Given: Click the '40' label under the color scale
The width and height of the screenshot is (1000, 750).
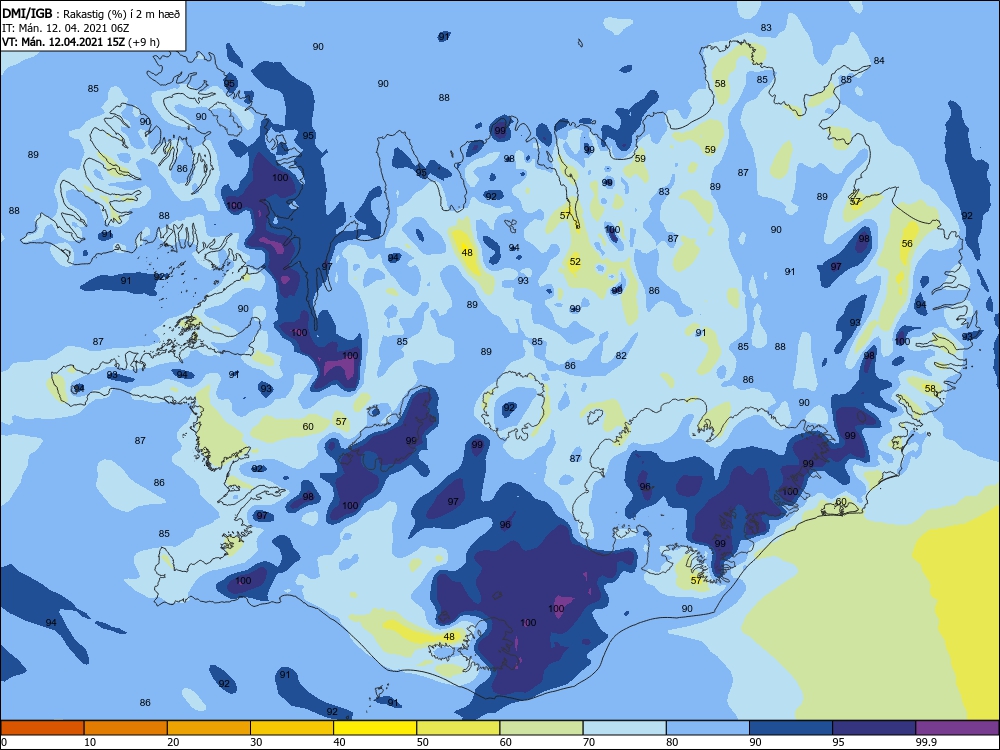Looking at the screenshot, I should (340, 742).
